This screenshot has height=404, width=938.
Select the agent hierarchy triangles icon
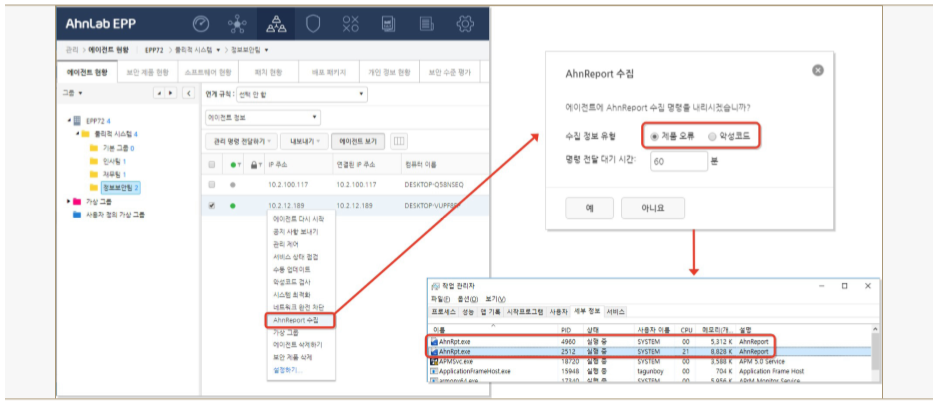click(x=276, y=25)
